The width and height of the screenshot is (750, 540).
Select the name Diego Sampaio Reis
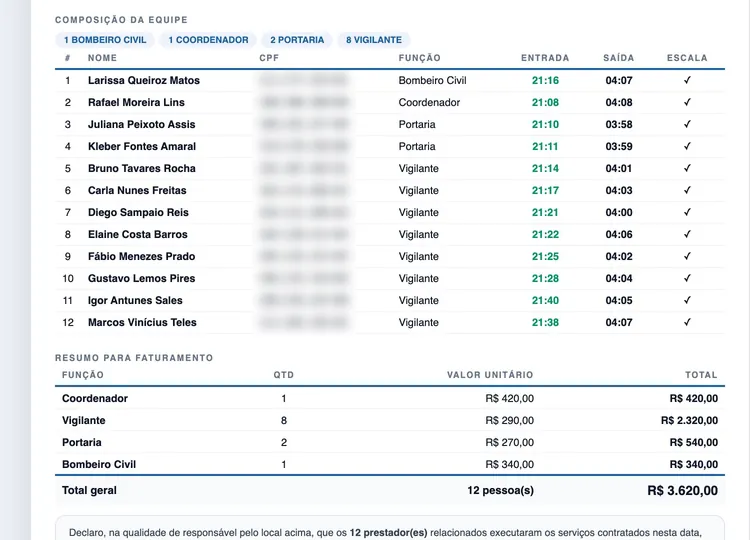coord(138,212)
